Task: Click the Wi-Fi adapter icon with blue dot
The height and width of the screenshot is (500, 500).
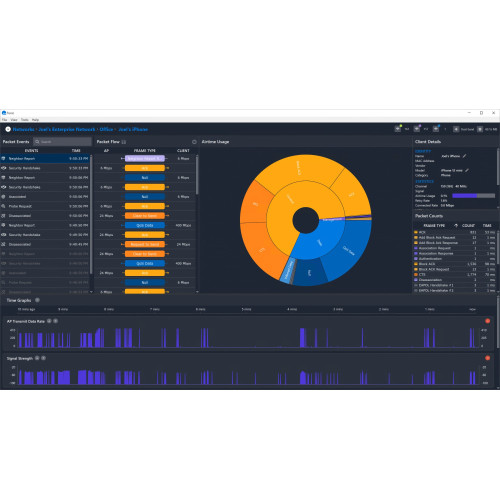Action: coord(436,129)
